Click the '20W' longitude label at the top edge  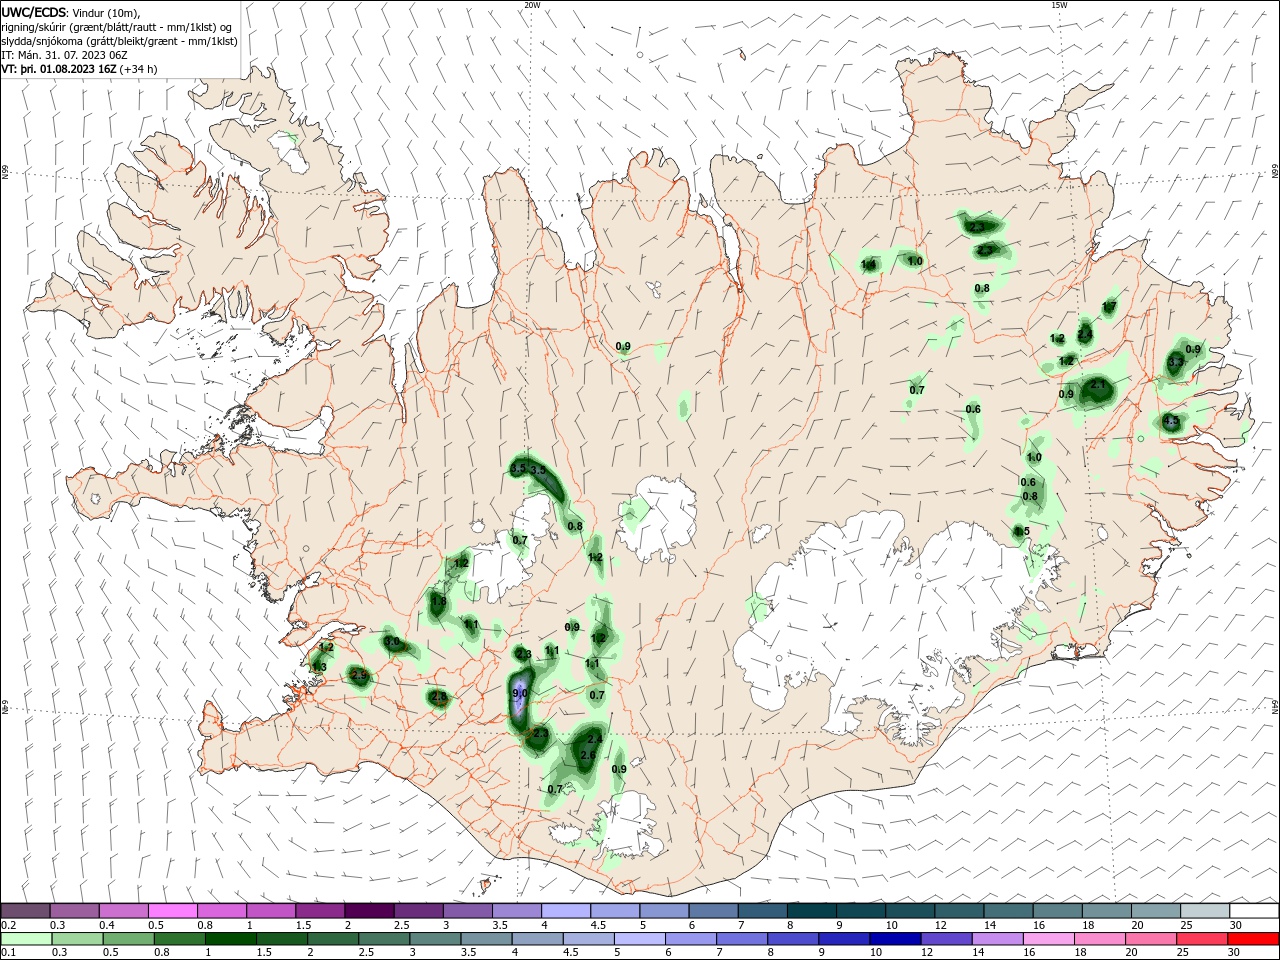click(532, 5)
